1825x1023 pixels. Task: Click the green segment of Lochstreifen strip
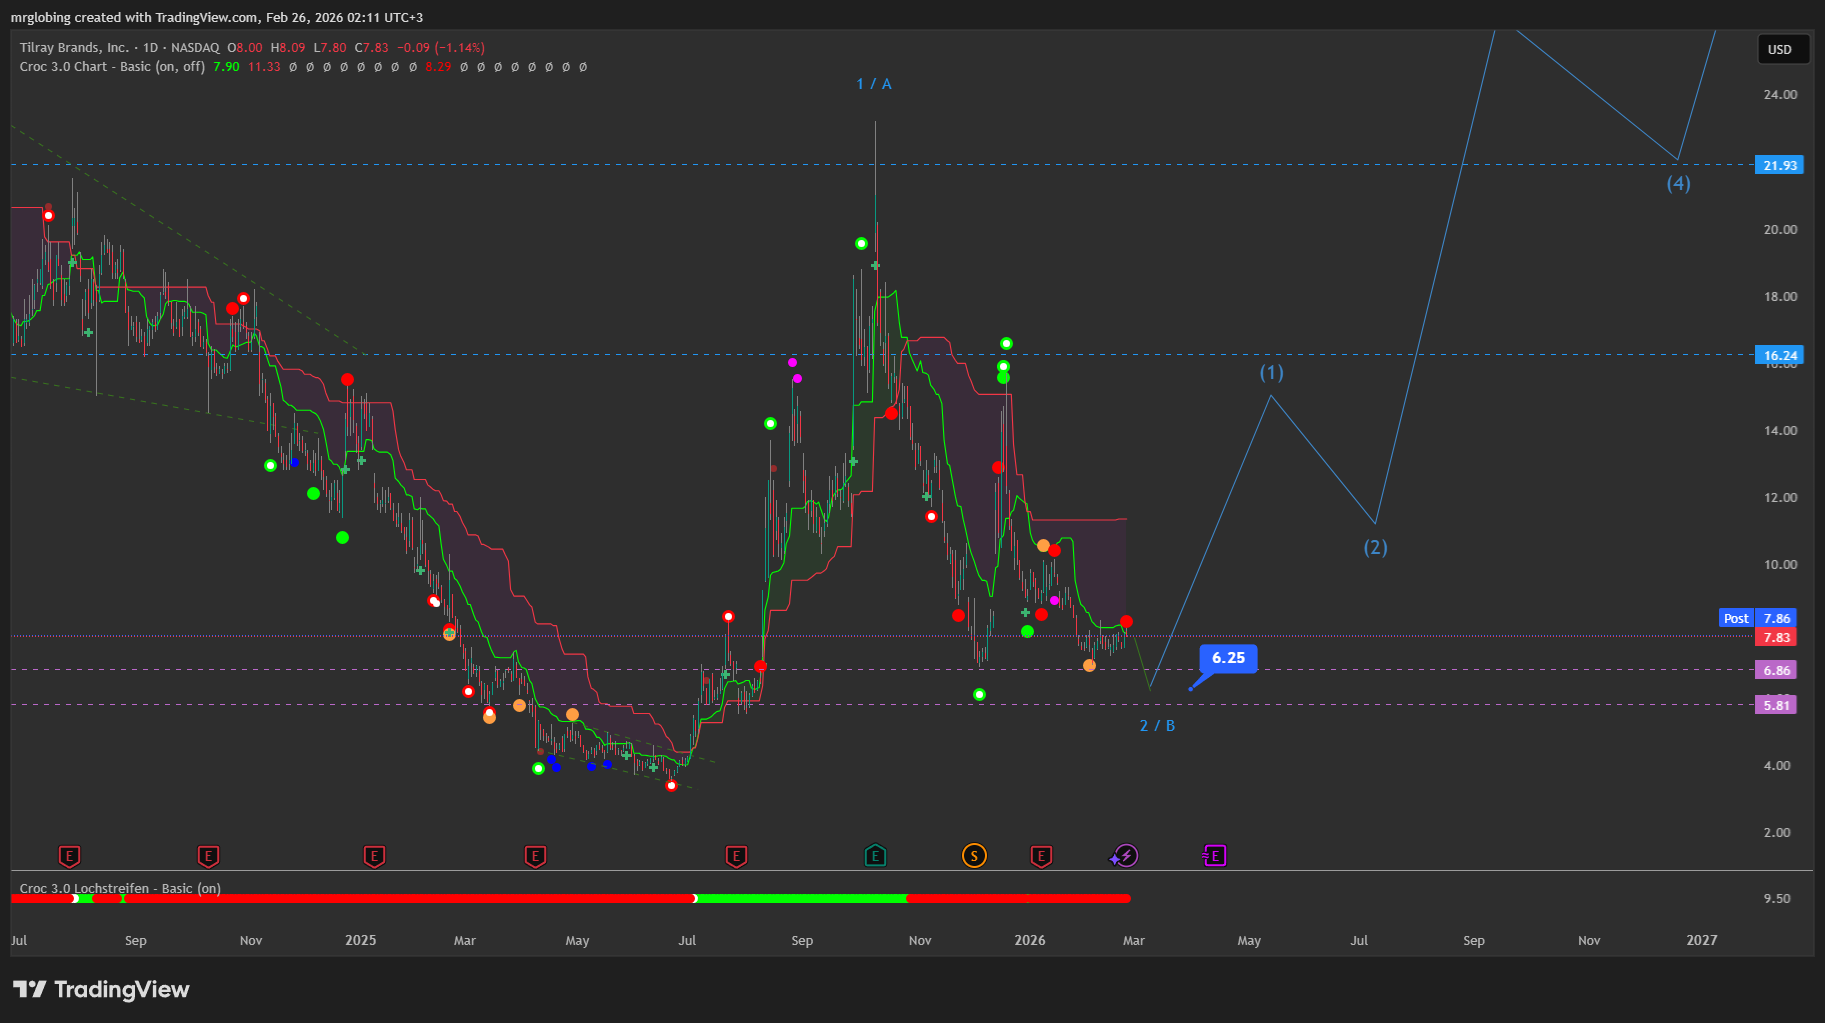click(x=800, y=898)
